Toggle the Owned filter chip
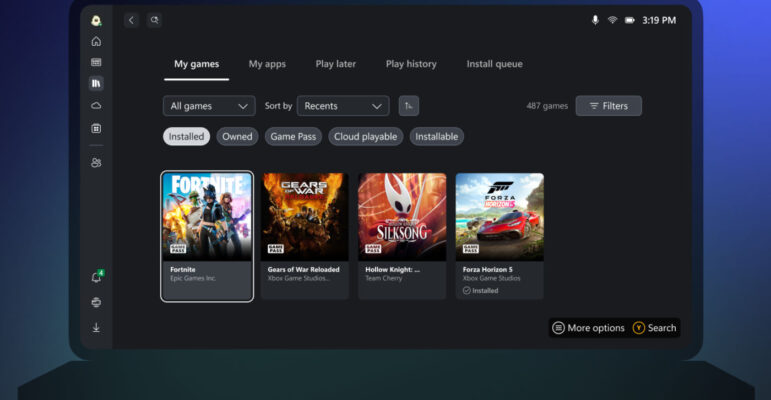This screenshot has height=400, width=771. point(237,137)
